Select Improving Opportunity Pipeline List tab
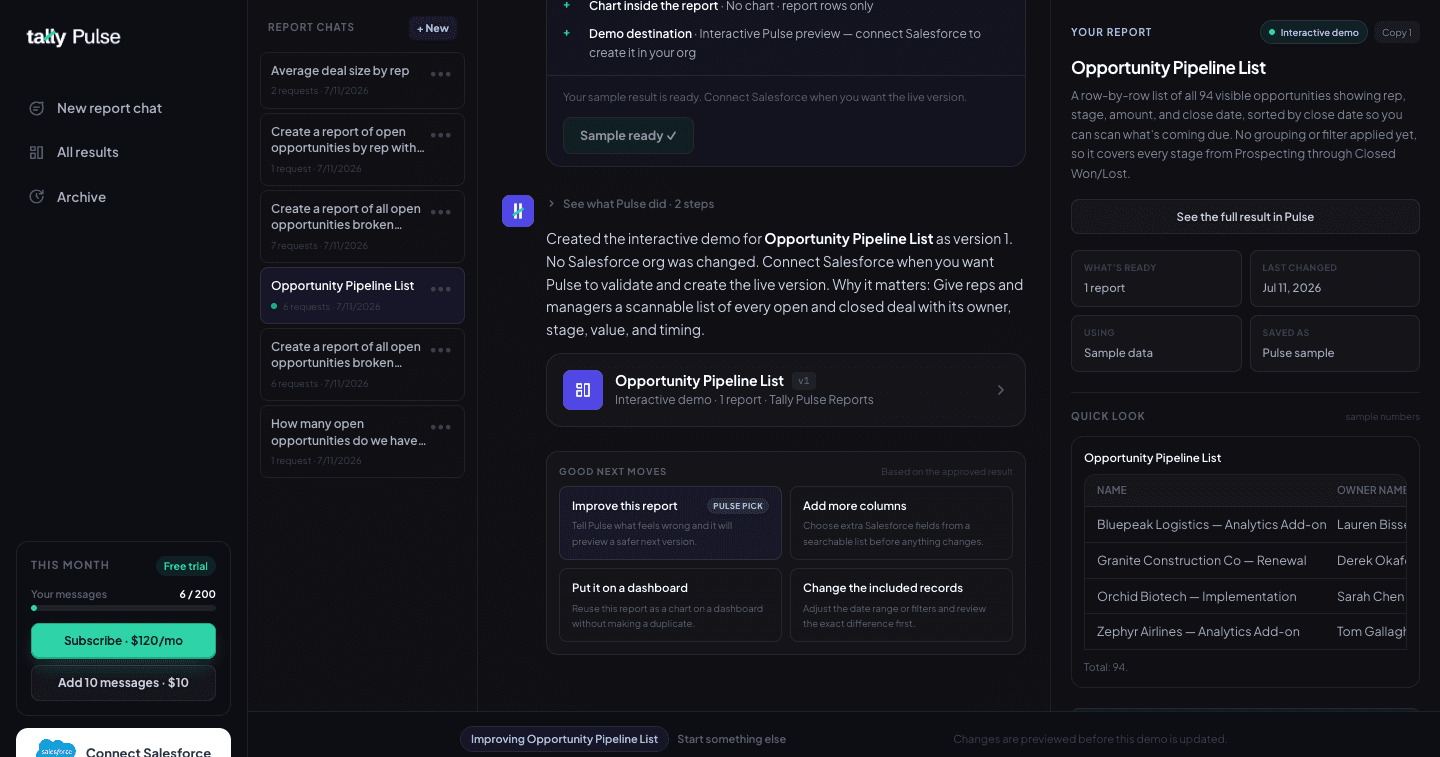Screen dimensions: 1440x757 (x=564, y=739)
